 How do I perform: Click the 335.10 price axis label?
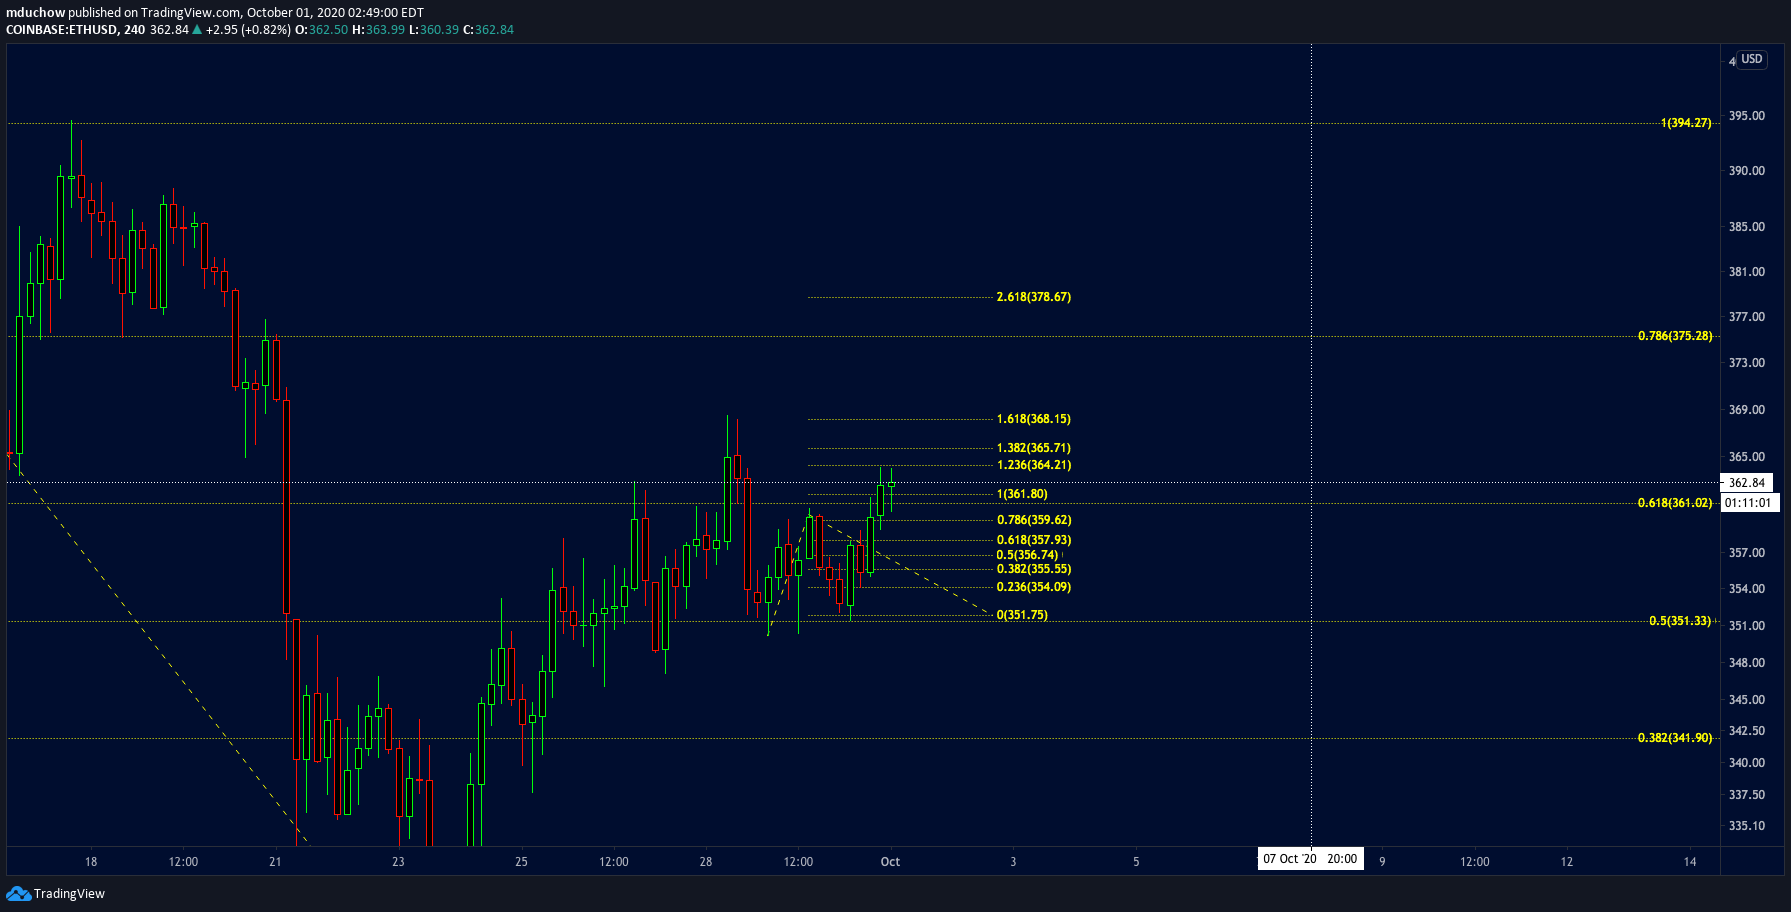pyautogui.click(x=1747, y=826)
